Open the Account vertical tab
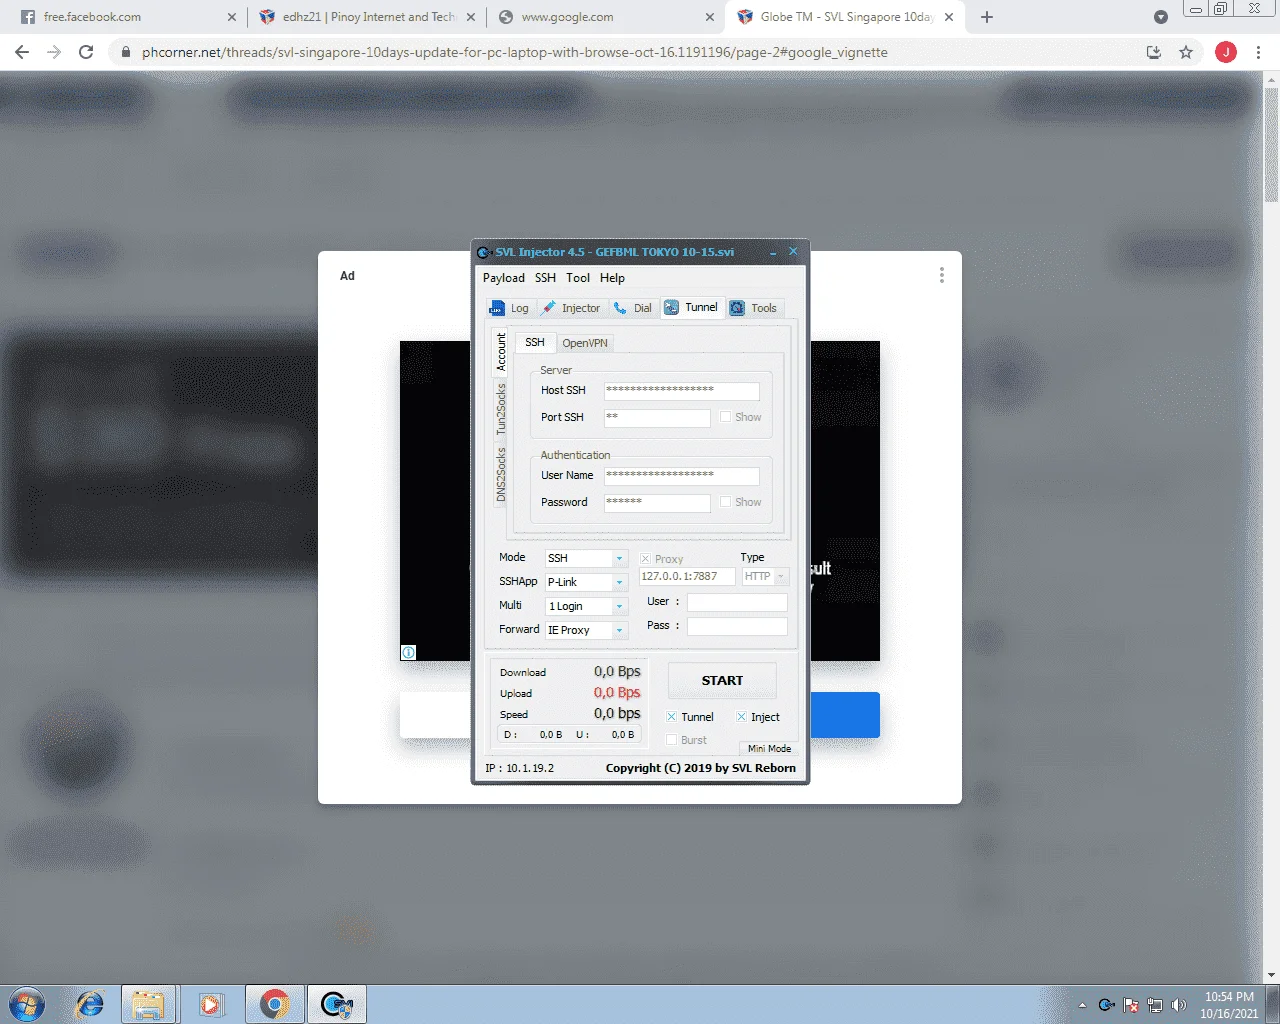The height and width of the screenshot is (1024, 1280). (x=502, y=352)
